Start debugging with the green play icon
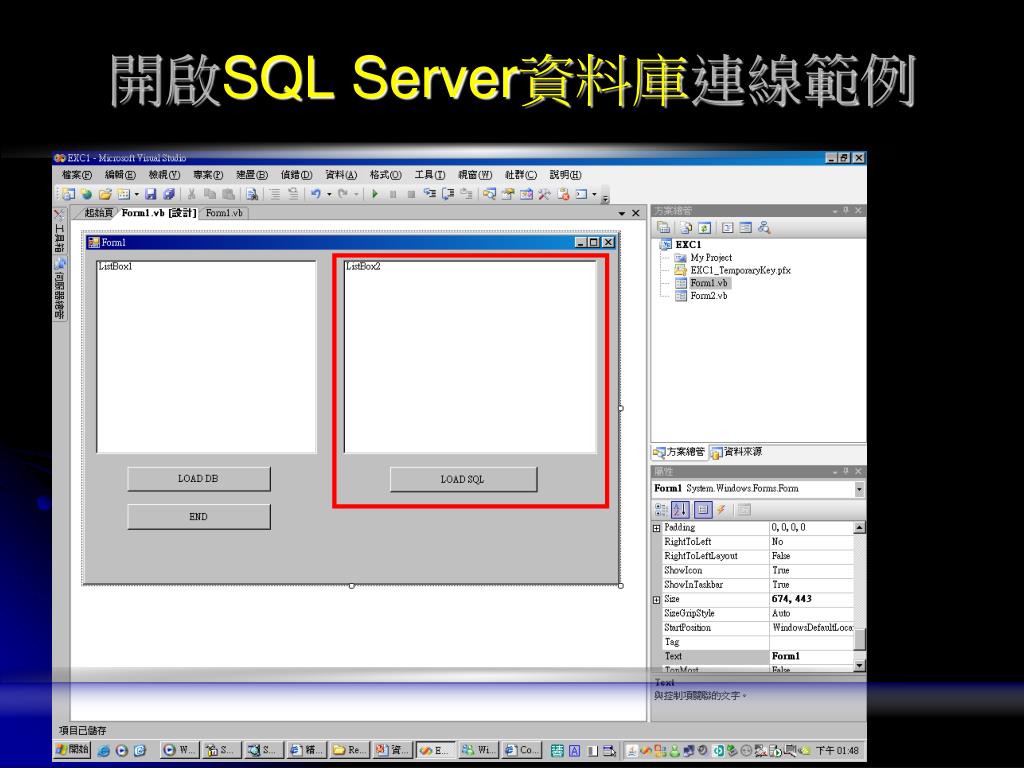Image resolution: width=1024 pixels, height=768 pixels. click(375, 194)
